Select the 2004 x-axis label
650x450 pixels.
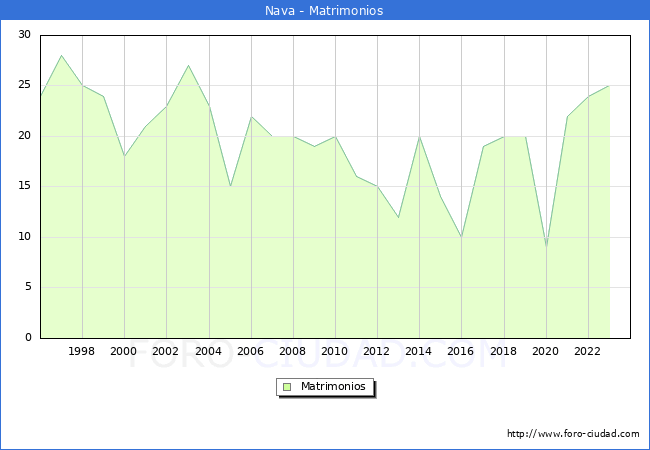point(209,352)
